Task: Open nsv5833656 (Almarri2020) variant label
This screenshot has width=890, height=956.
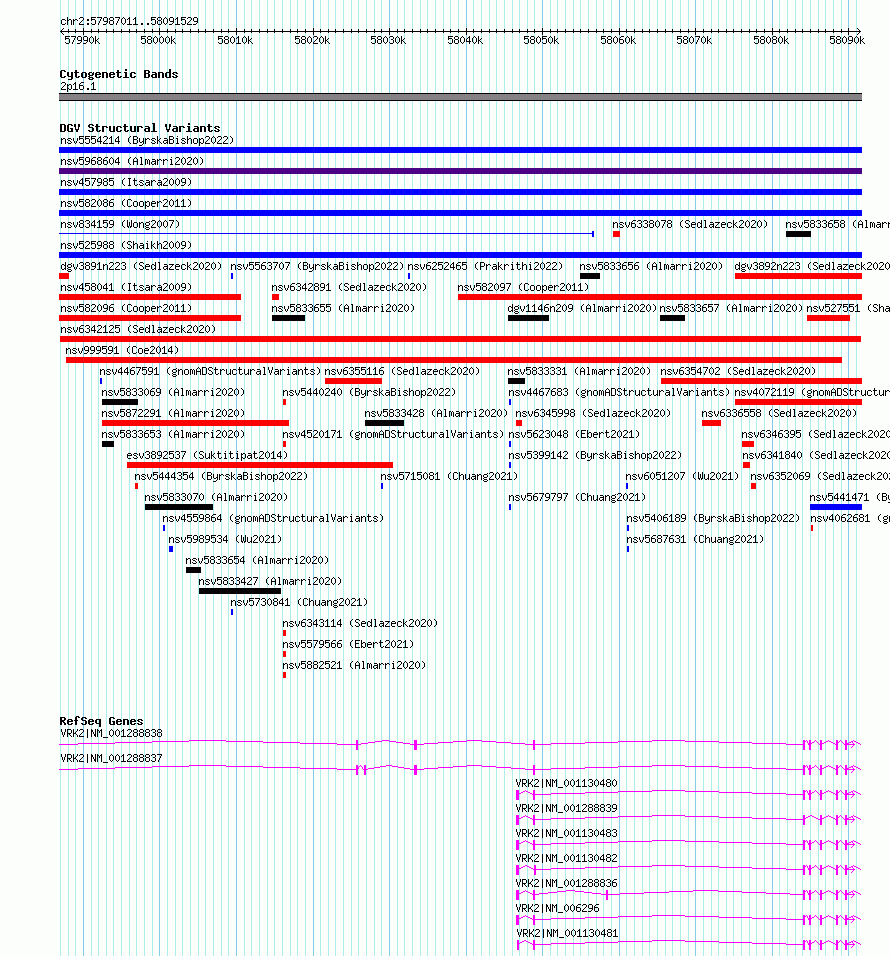Action: click(651, 266)
